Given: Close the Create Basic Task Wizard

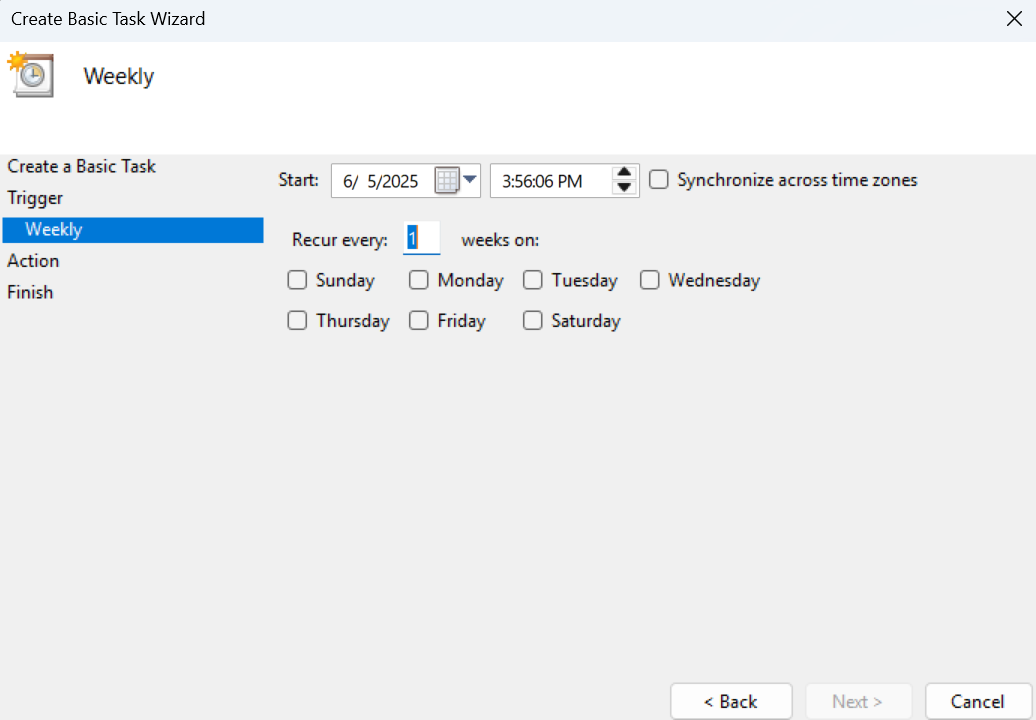Looking at the screenshot, I should pos(1013,19).
